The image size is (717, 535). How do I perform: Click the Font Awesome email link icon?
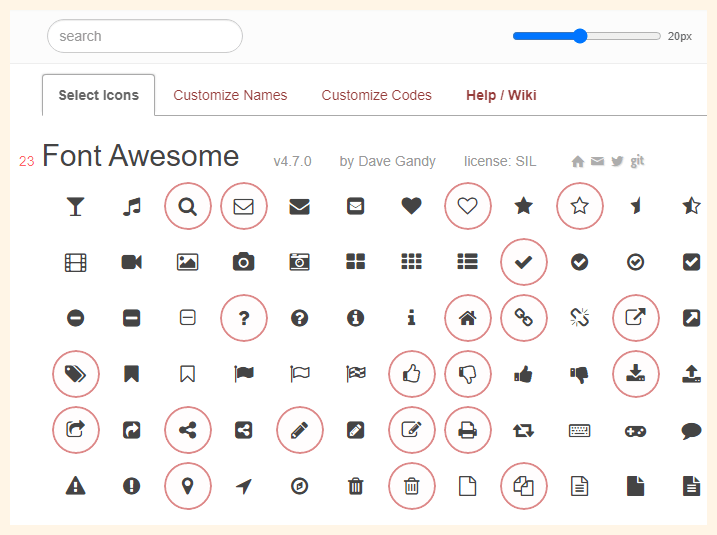pyautogui.click(x=598, y=161)
